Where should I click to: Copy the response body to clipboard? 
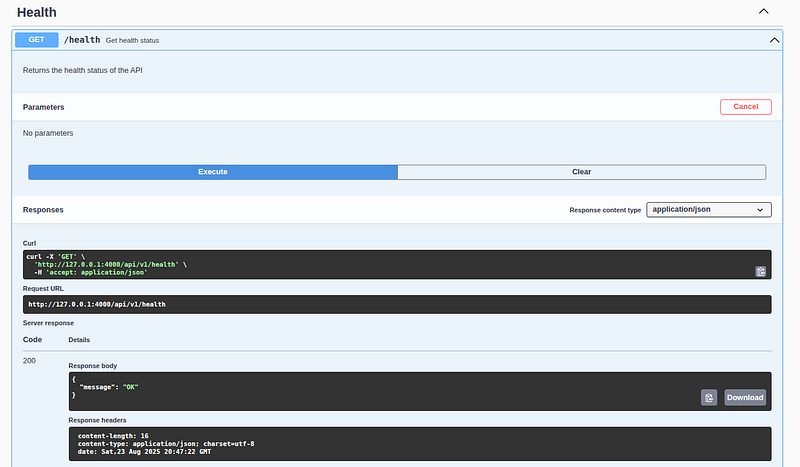pos(709,398)
